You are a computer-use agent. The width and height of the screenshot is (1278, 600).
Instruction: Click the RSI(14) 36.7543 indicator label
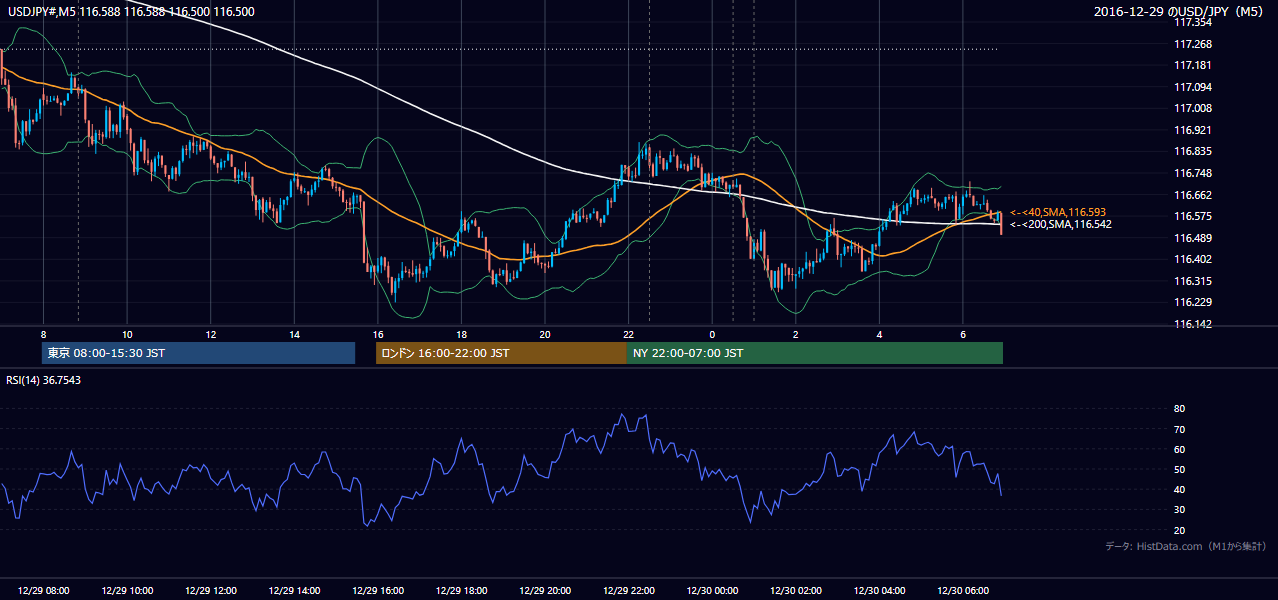coord(43,380)
